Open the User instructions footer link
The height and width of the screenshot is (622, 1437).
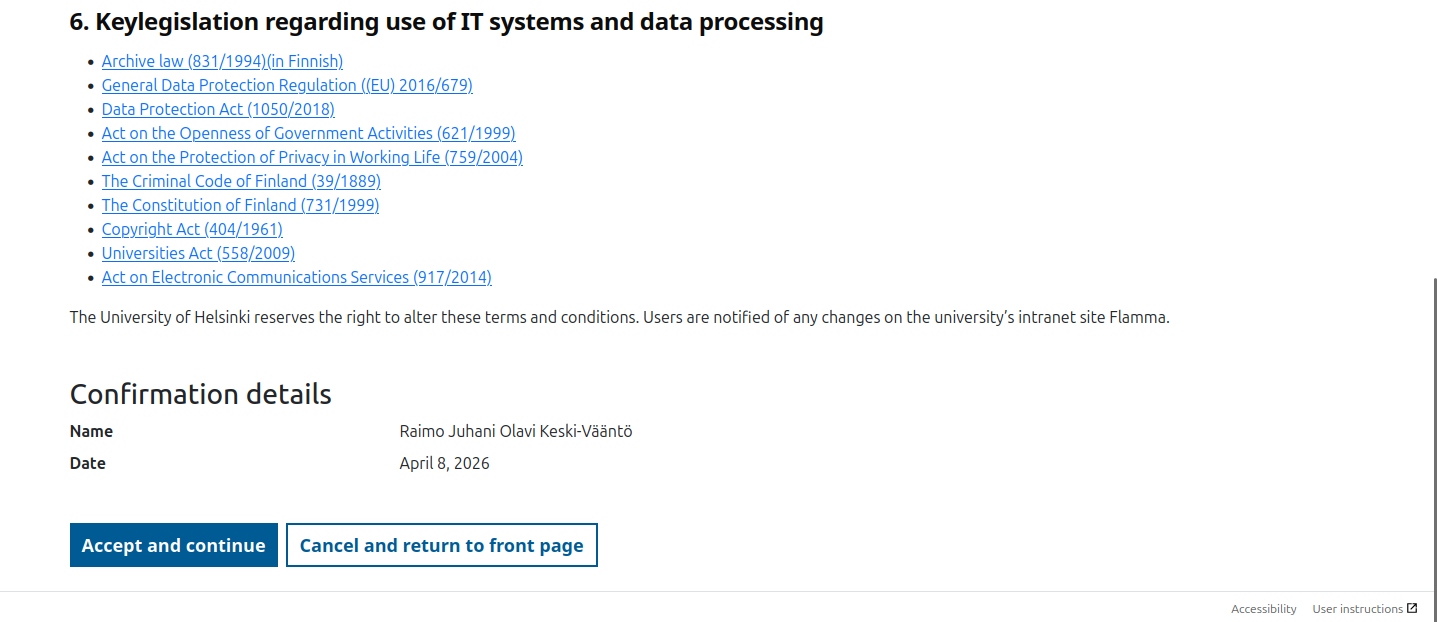click(1357, 609)
